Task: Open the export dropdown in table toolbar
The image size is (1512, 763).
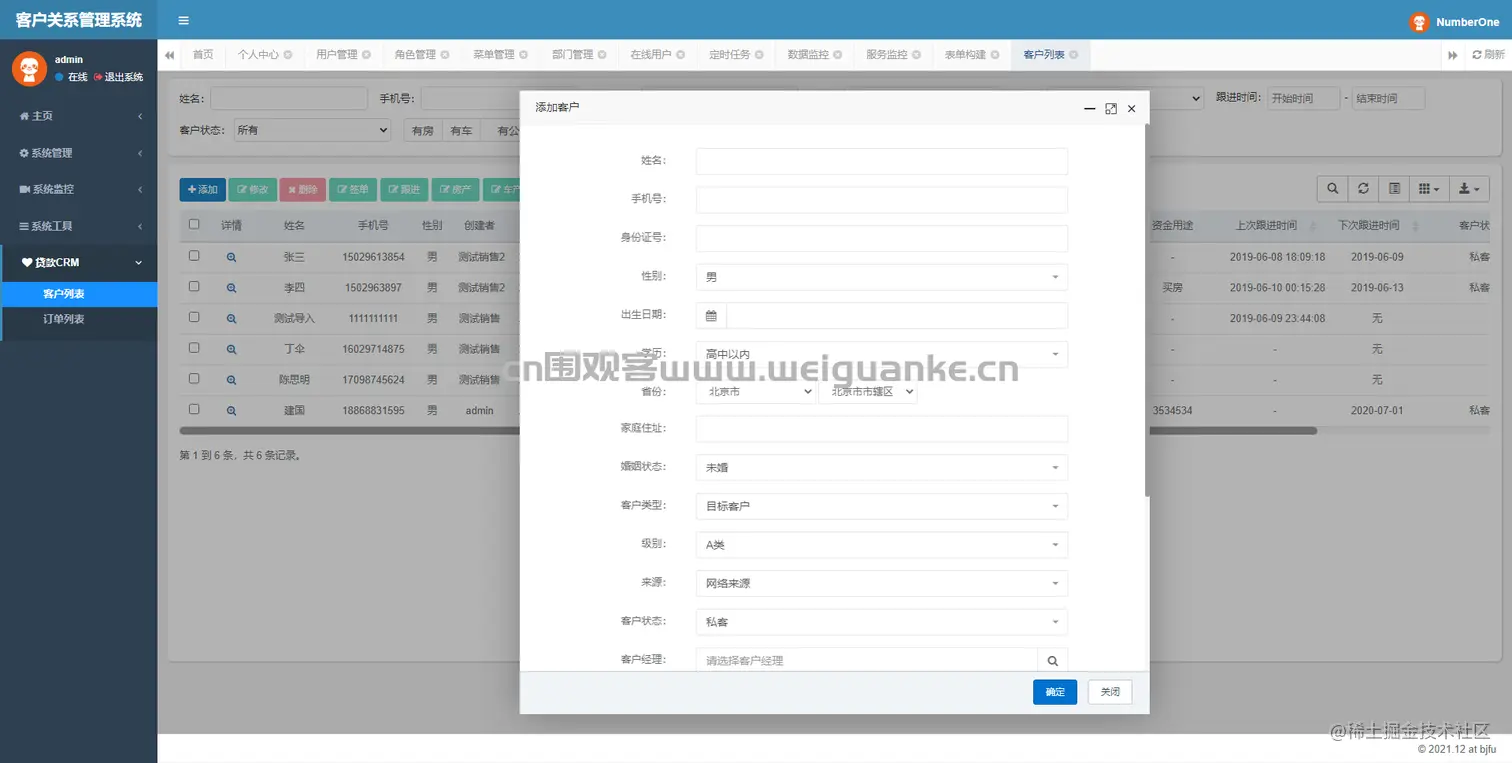Action: click(x=1470, y=188)
